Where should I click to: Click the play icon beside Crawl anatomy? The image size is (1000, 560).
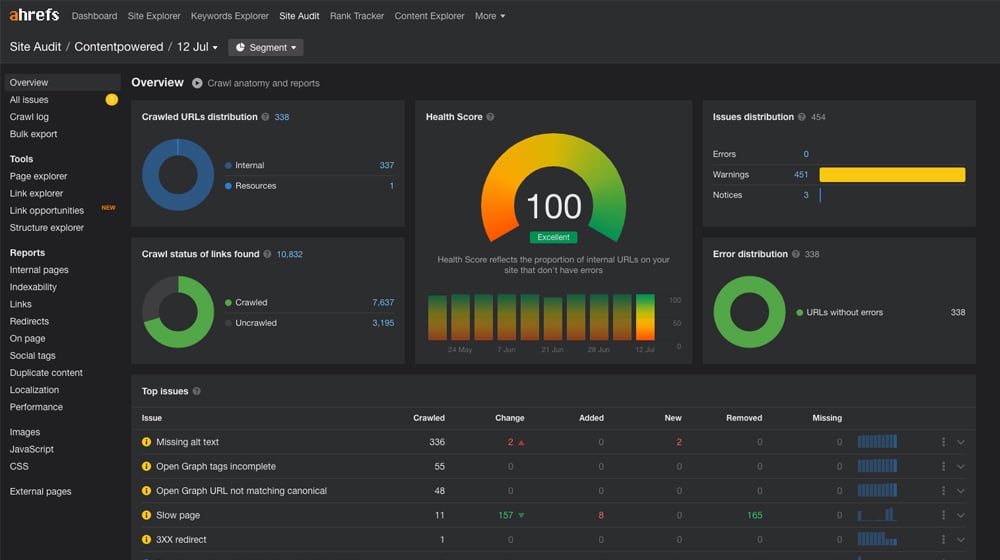197,83
